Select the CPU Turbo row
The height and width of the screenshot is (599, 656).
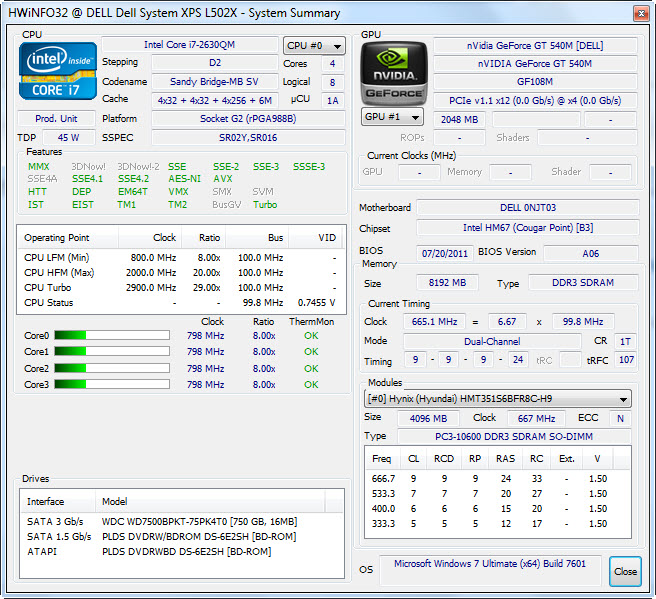coord(181,288)
